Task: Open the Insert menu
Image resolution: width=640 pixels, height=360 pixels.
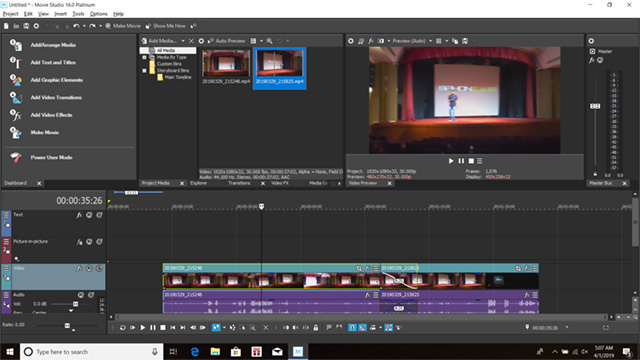Action: point(60,14)
